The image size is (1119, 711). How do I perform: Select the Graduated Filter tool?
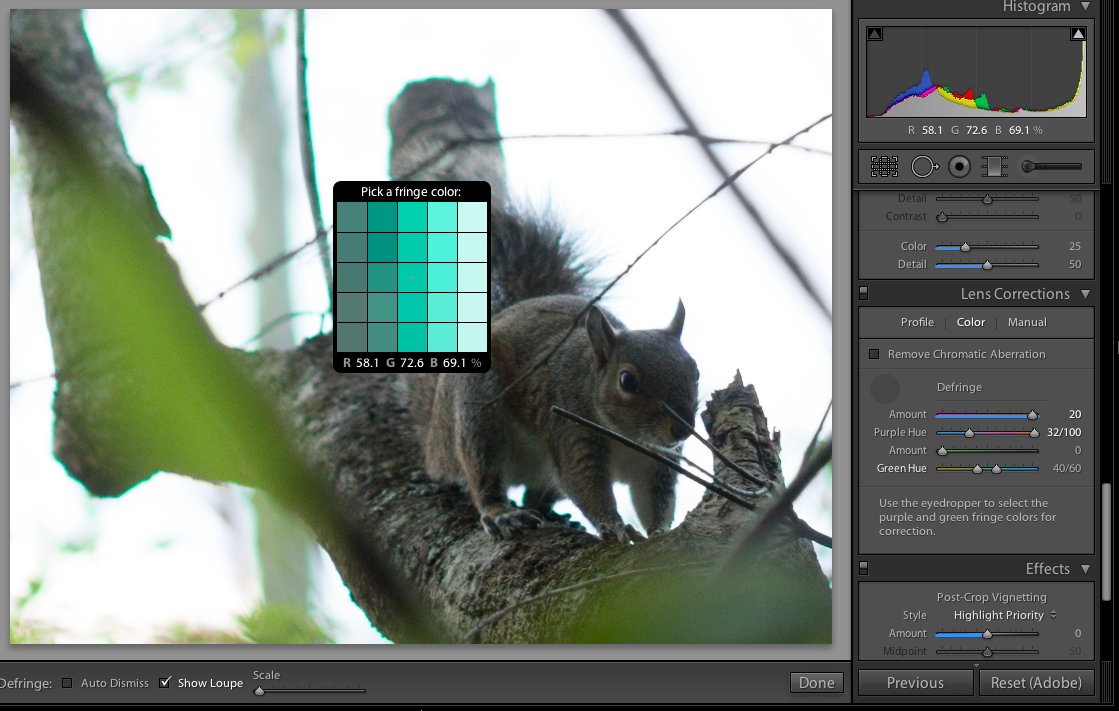(993, 167)
